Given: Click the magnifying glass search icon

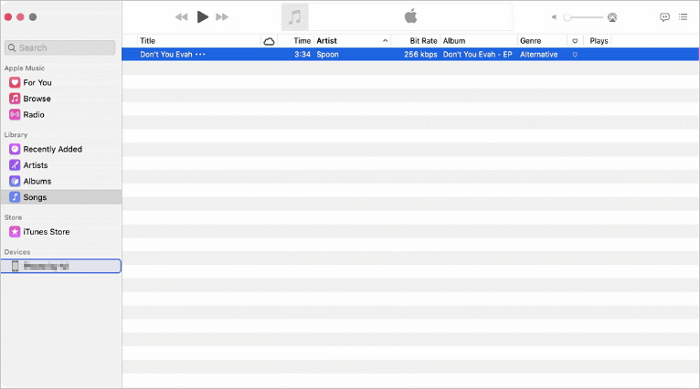Looking at the screenshot, I should pos(12,48).
